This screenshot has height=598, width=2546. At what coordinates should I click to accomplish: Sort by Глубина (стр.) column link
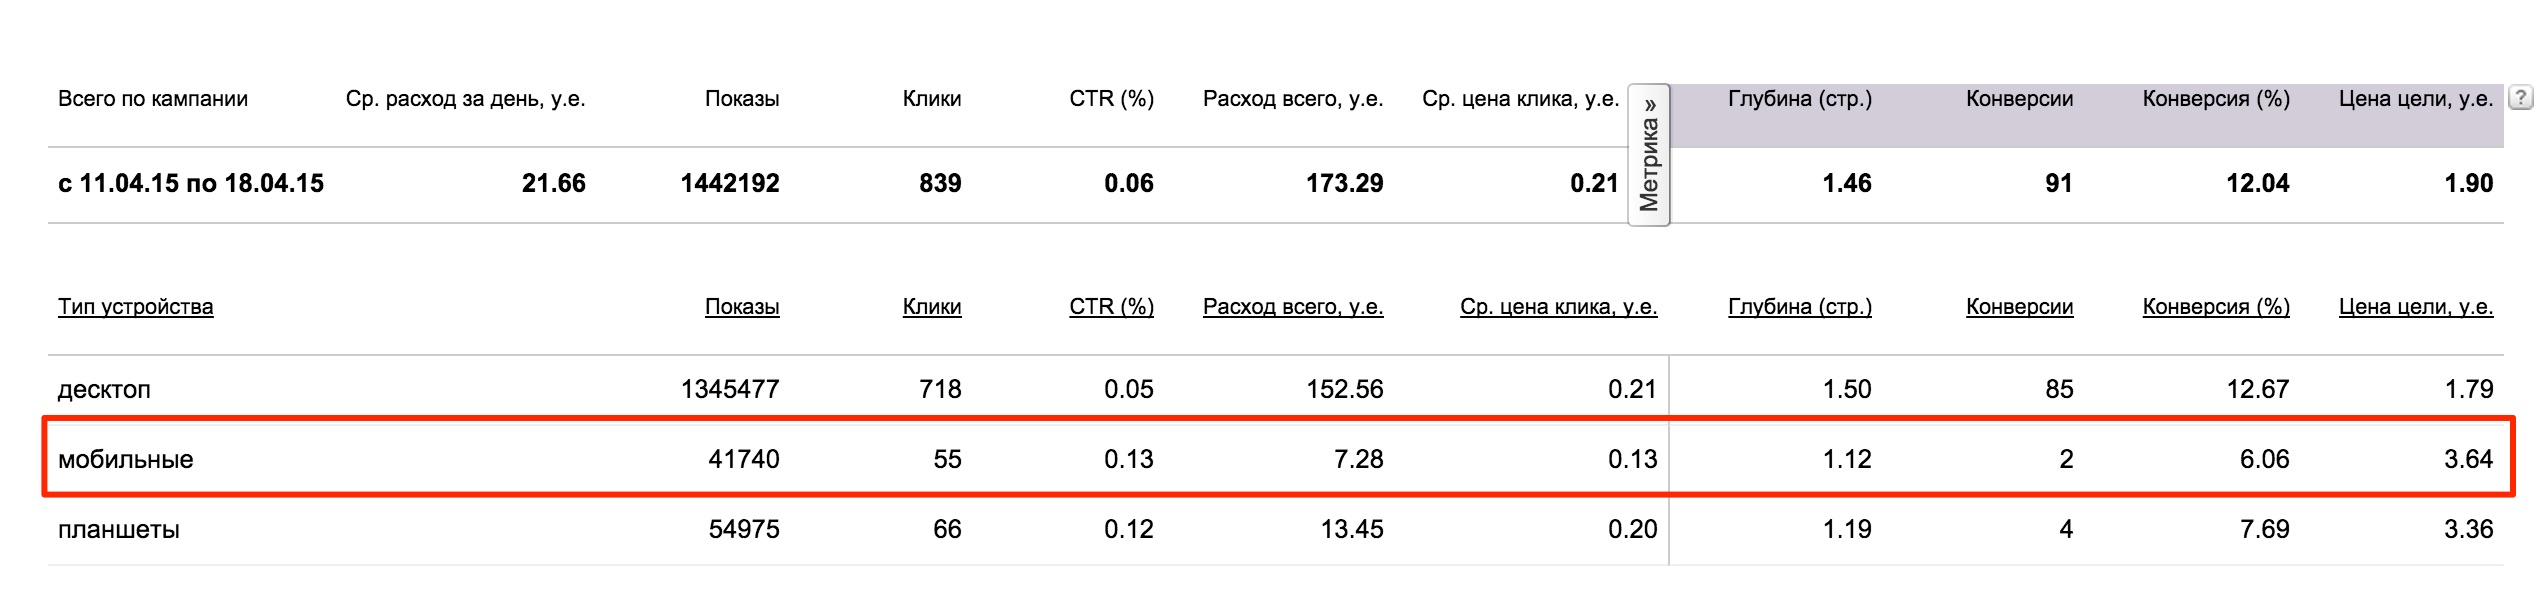(1800, 307)
